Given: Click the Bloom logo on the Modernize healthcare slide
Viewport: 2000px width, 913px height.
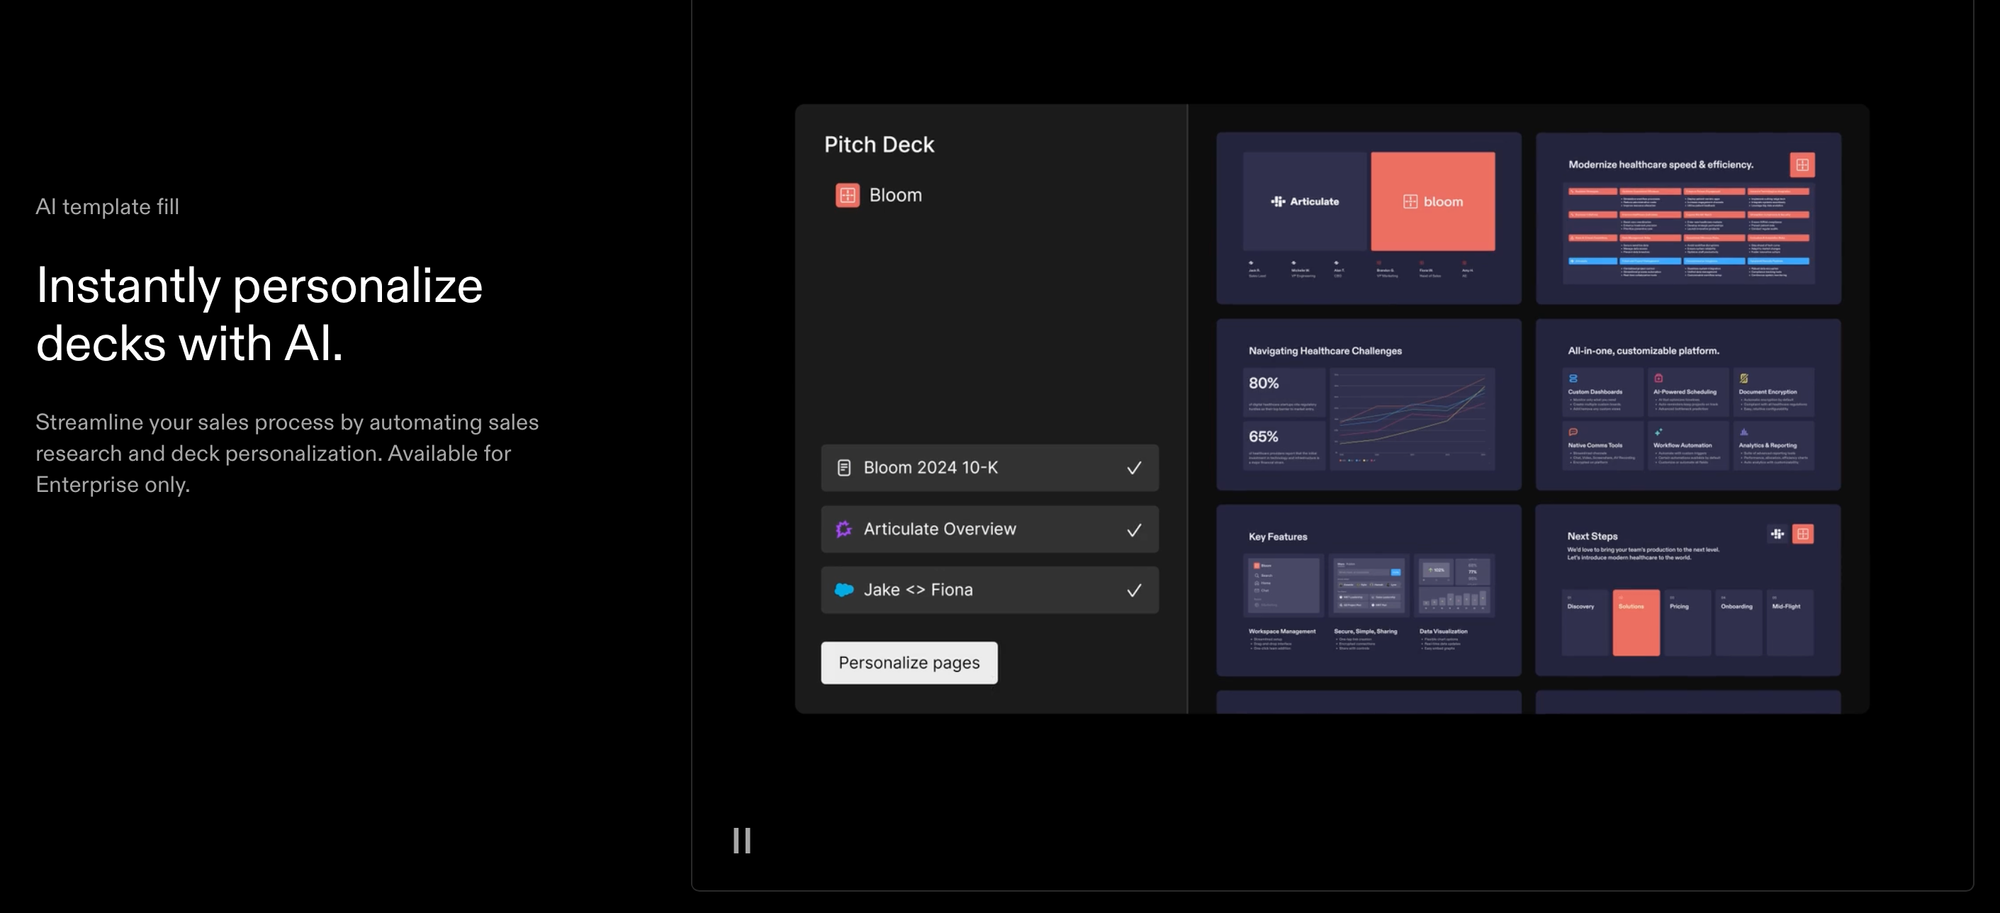Looking at the screenshot, I should tap(1802, 165).
